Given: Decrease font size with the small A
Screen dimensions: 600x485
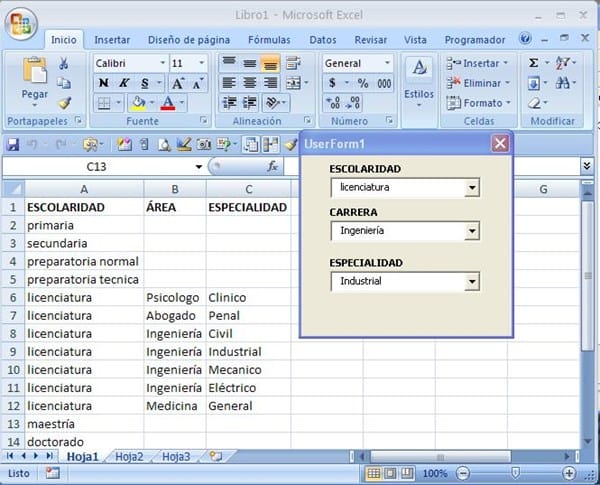Looking at the screenshot, I should click(198, 83).
